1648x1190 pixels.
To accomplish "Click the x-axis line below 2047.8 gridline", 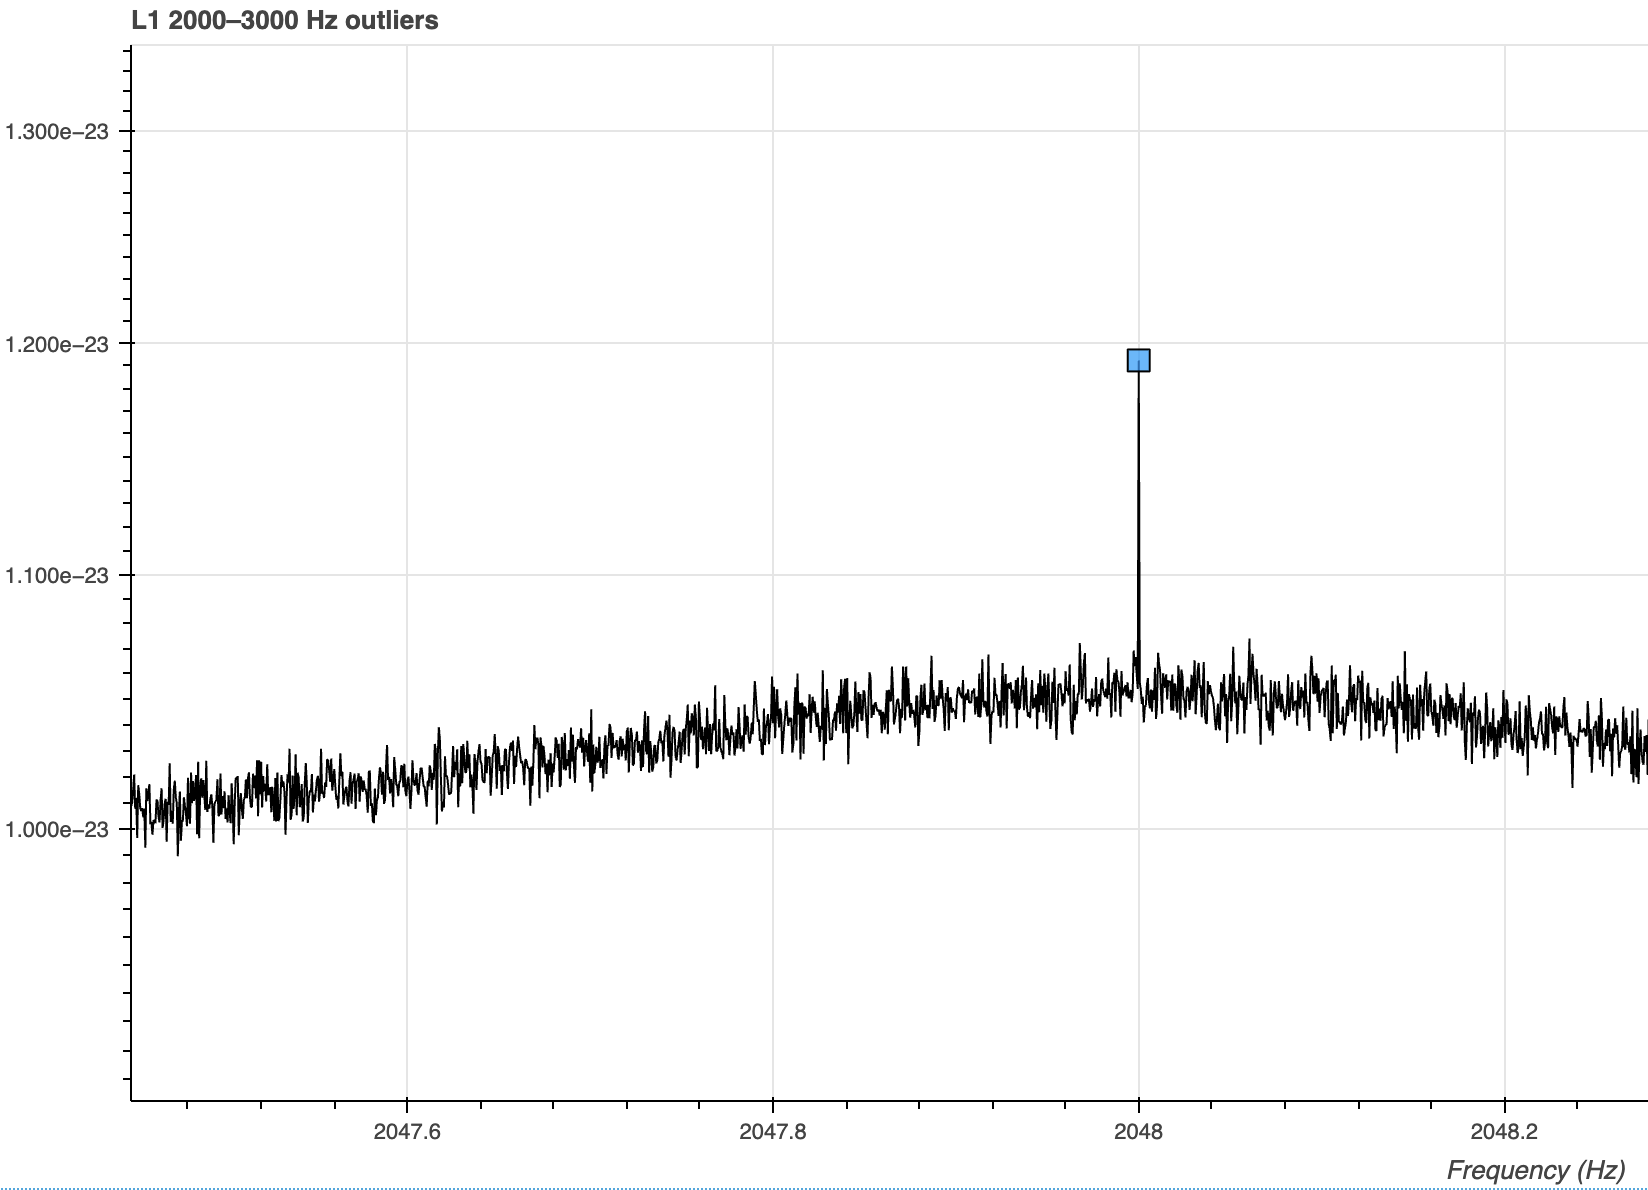I will (773, 1100).
